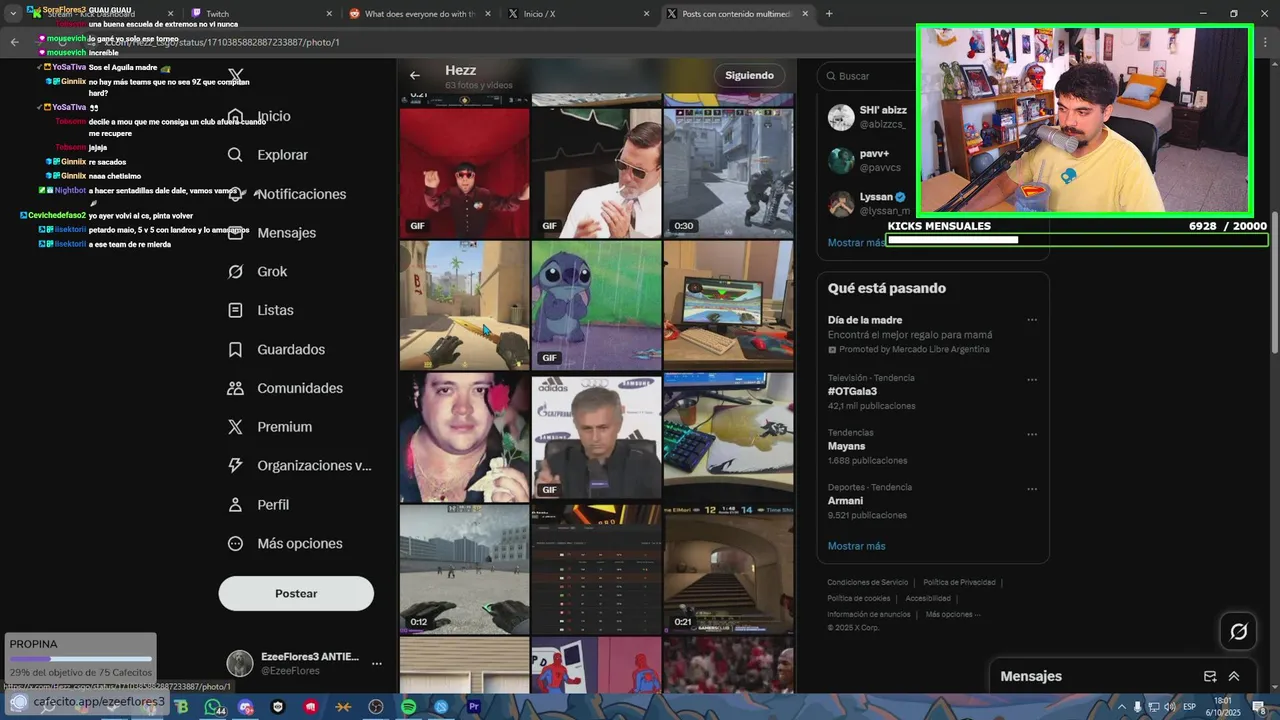Click the Más opciones circle icon
The width and height of the screenshot is (1280, 720).
[x=235, y=544]
